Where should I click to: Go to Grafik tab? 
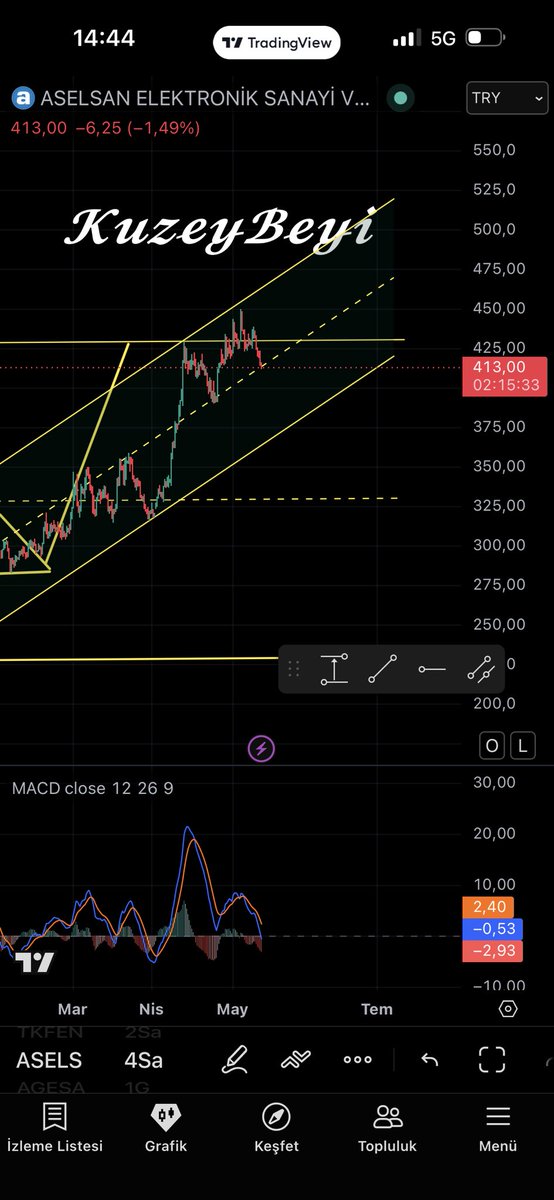[166, 1128]
